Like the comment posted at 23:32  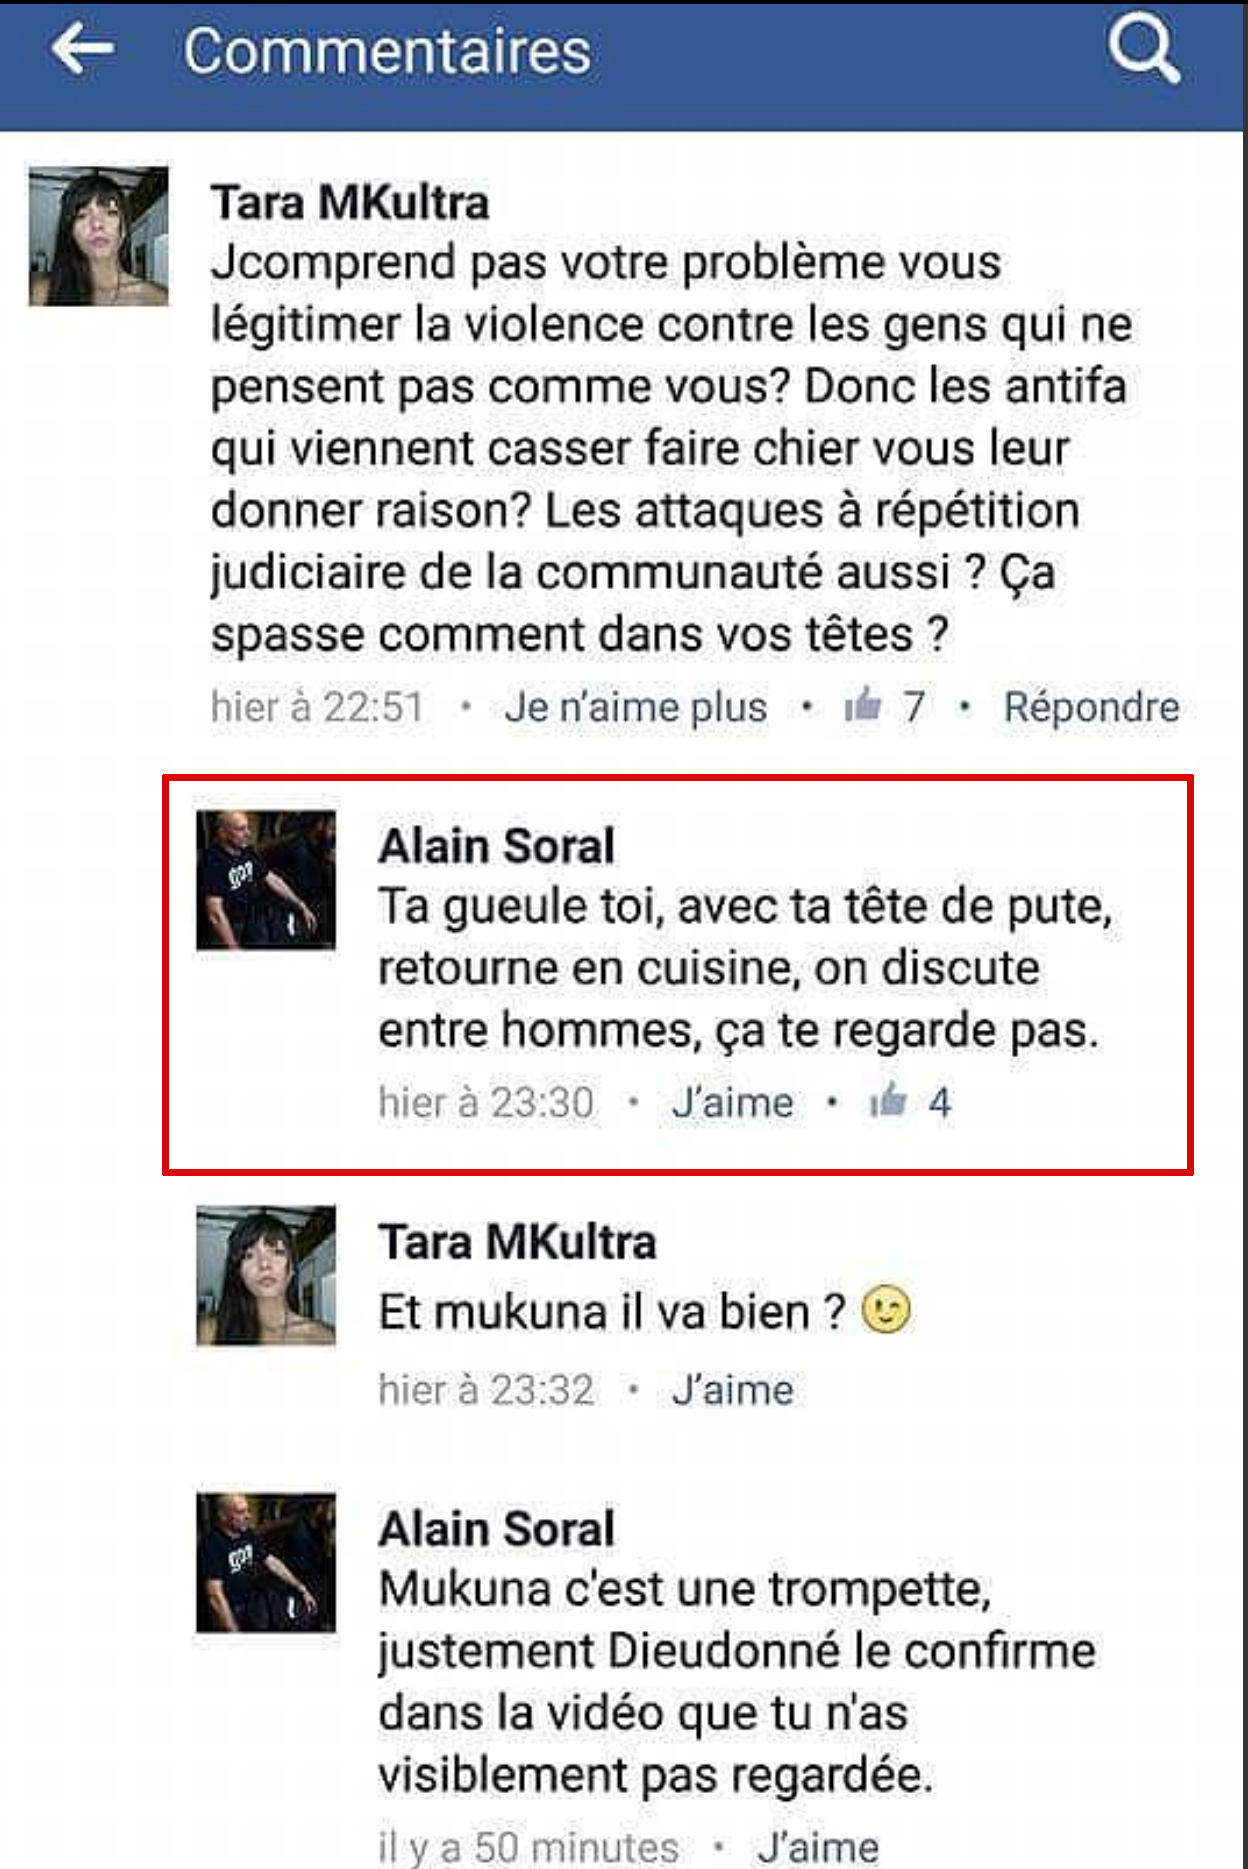(x=733, y=1390)
